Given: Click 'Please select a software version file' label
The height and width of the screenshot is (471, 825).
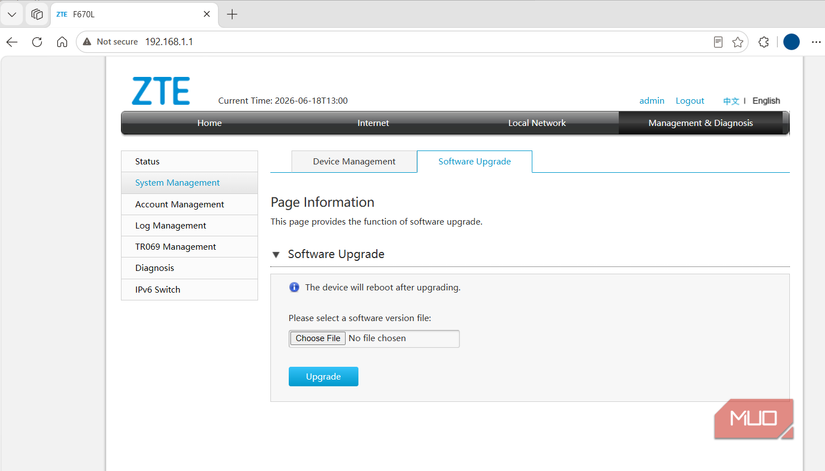Looking at the screenshot, I should coord(360,318).
